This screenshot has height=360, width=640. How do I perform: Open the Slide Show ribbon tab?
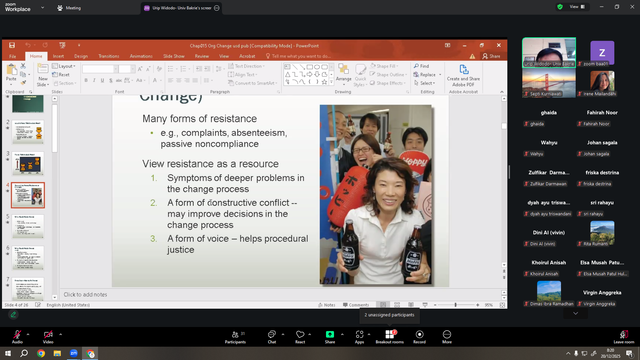coord(174,56)
